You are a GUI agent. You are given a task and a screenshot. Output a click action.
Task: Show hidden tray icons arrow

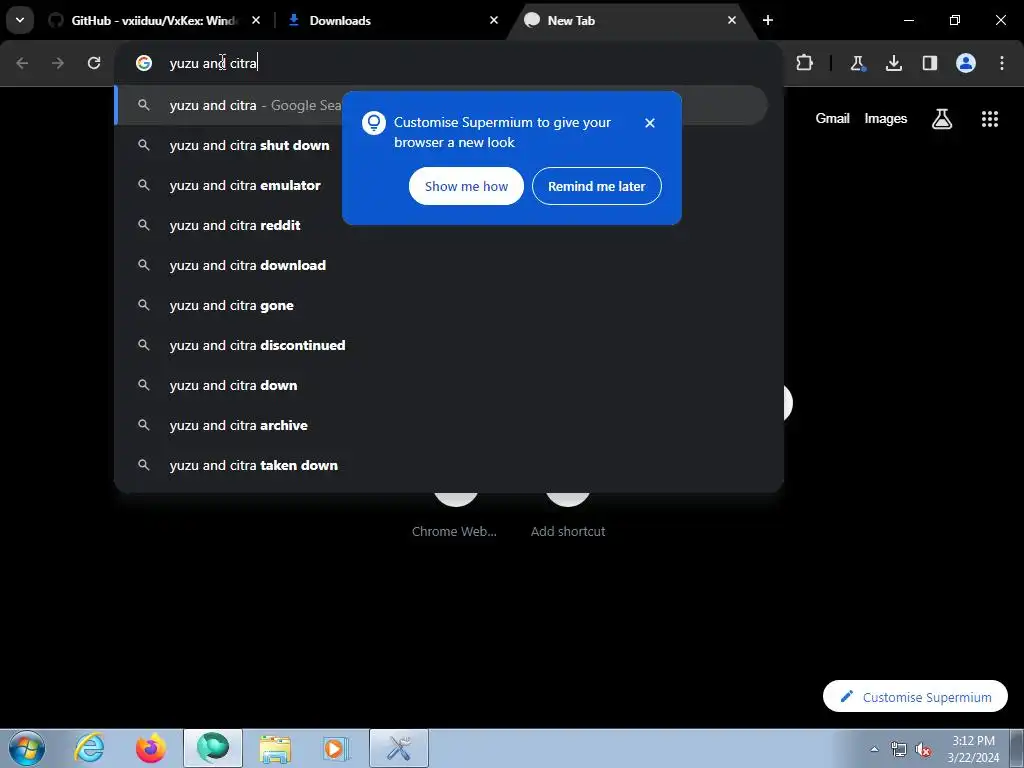coord(874,749)
